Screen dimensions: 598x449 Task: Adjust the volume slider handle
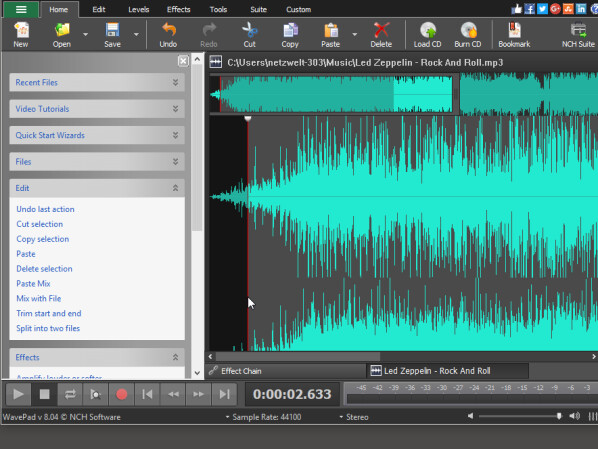(559, 416)
